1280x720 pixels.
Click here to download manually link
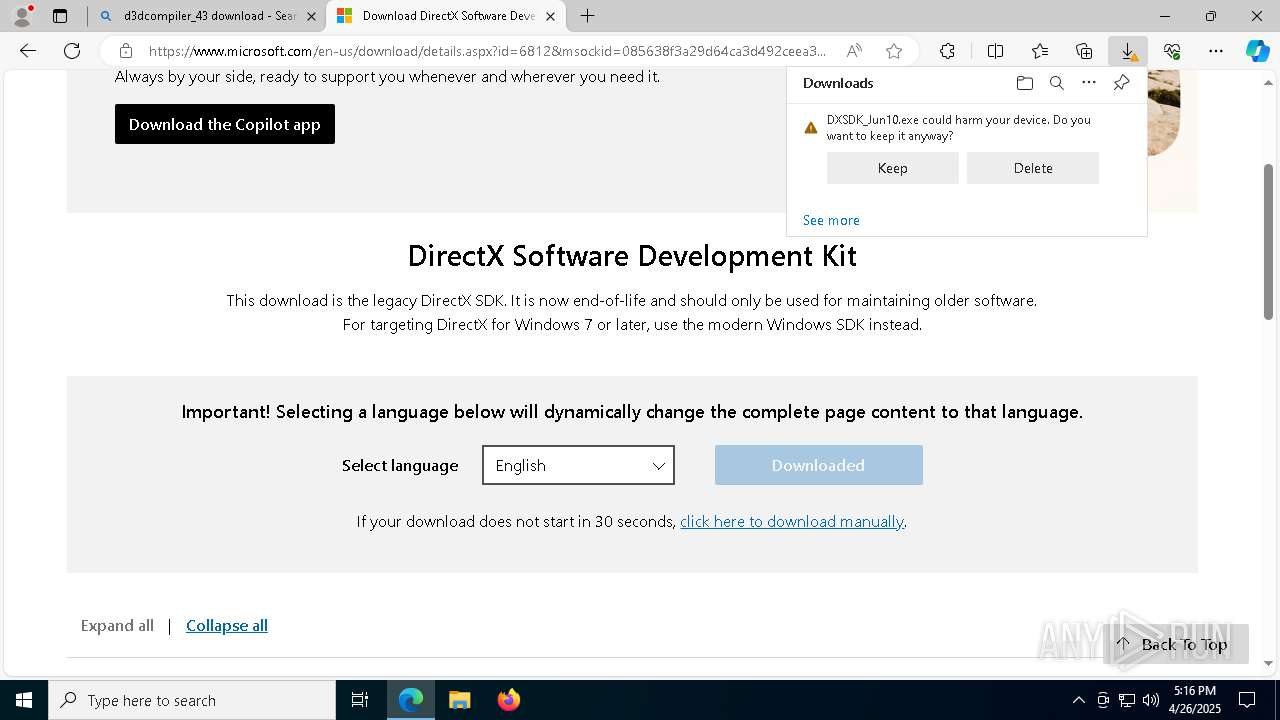point(792,521)
